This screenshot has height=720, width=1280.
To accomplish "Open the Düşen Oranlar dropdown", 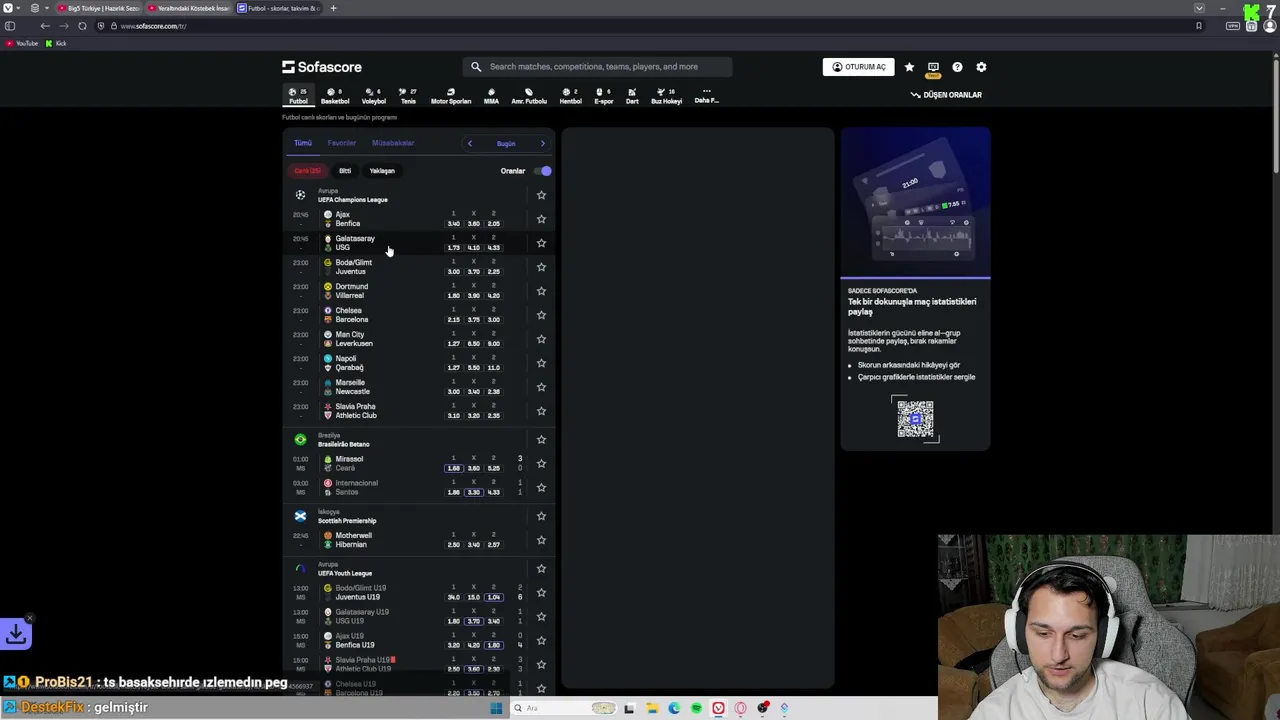I will tap(946, 95).
